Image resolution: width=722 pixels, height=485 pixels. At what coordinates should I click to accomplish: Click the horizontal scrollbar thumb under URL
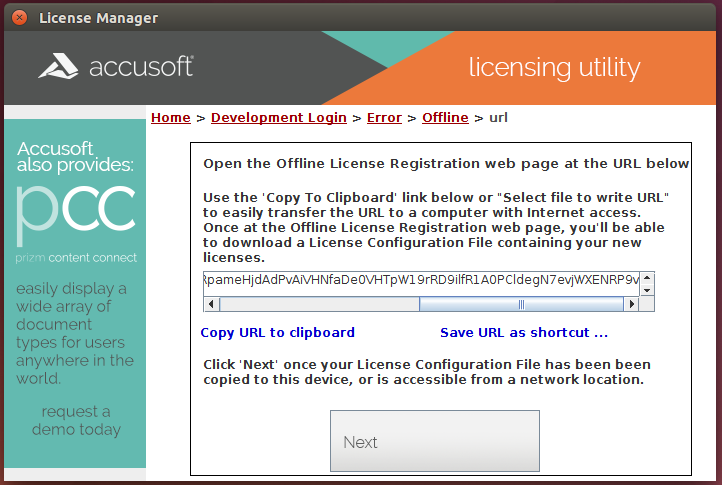[520, 304]
